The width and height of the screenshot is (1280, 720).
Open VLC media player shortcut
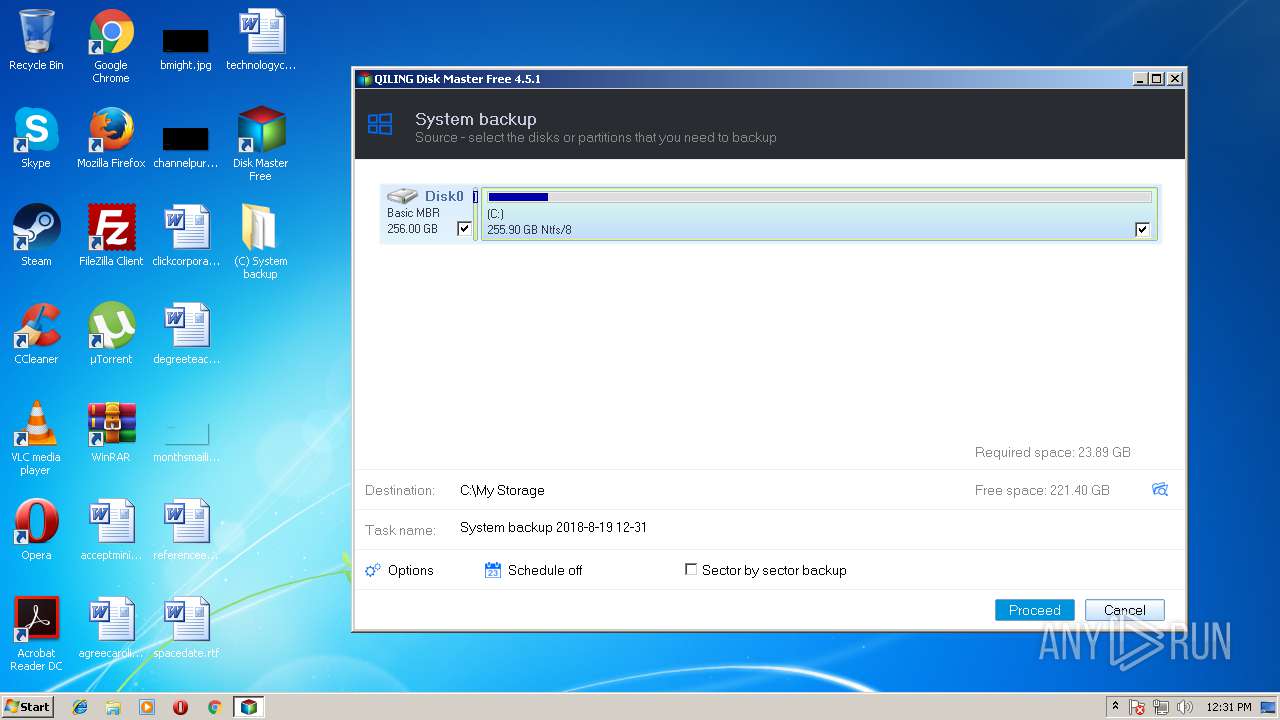[36, 438]
